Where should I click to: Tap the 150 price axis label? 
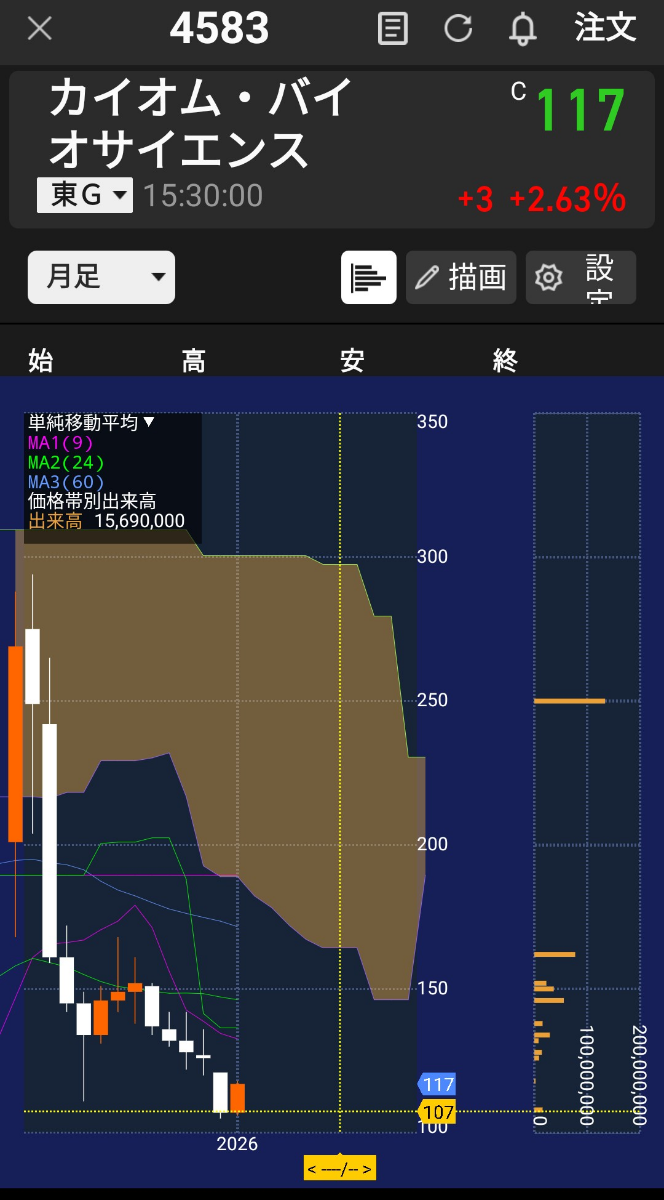click(x=432, y=989)
